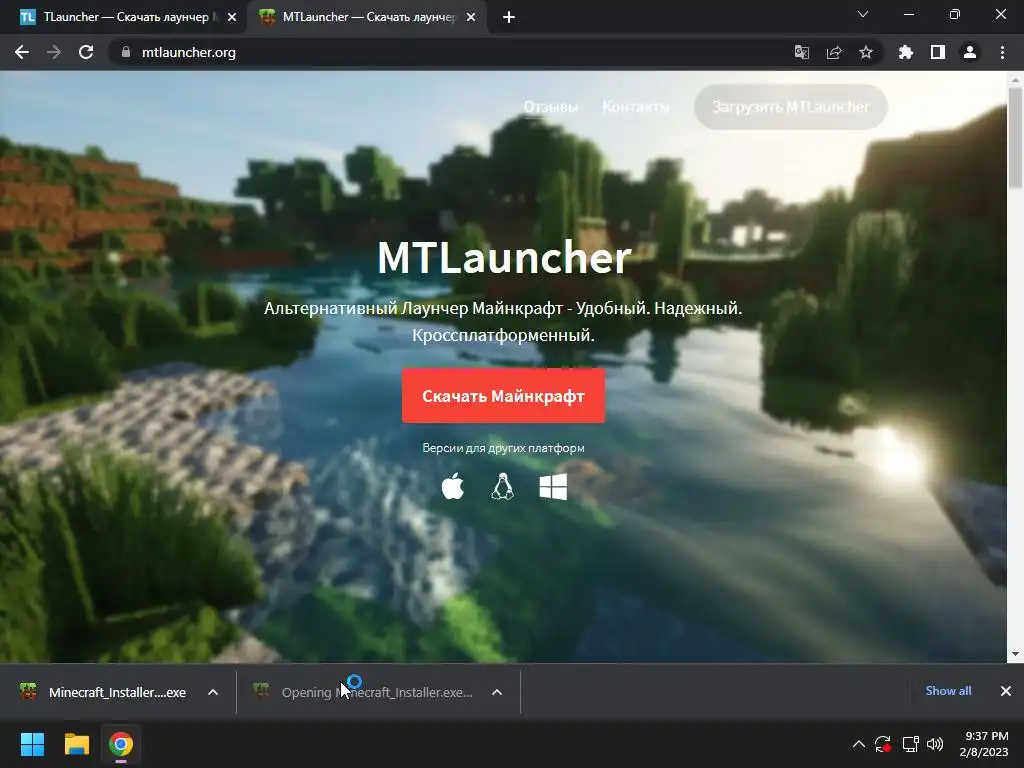Expand options for Opening Minecraft_Installer download

pos(496,692)
